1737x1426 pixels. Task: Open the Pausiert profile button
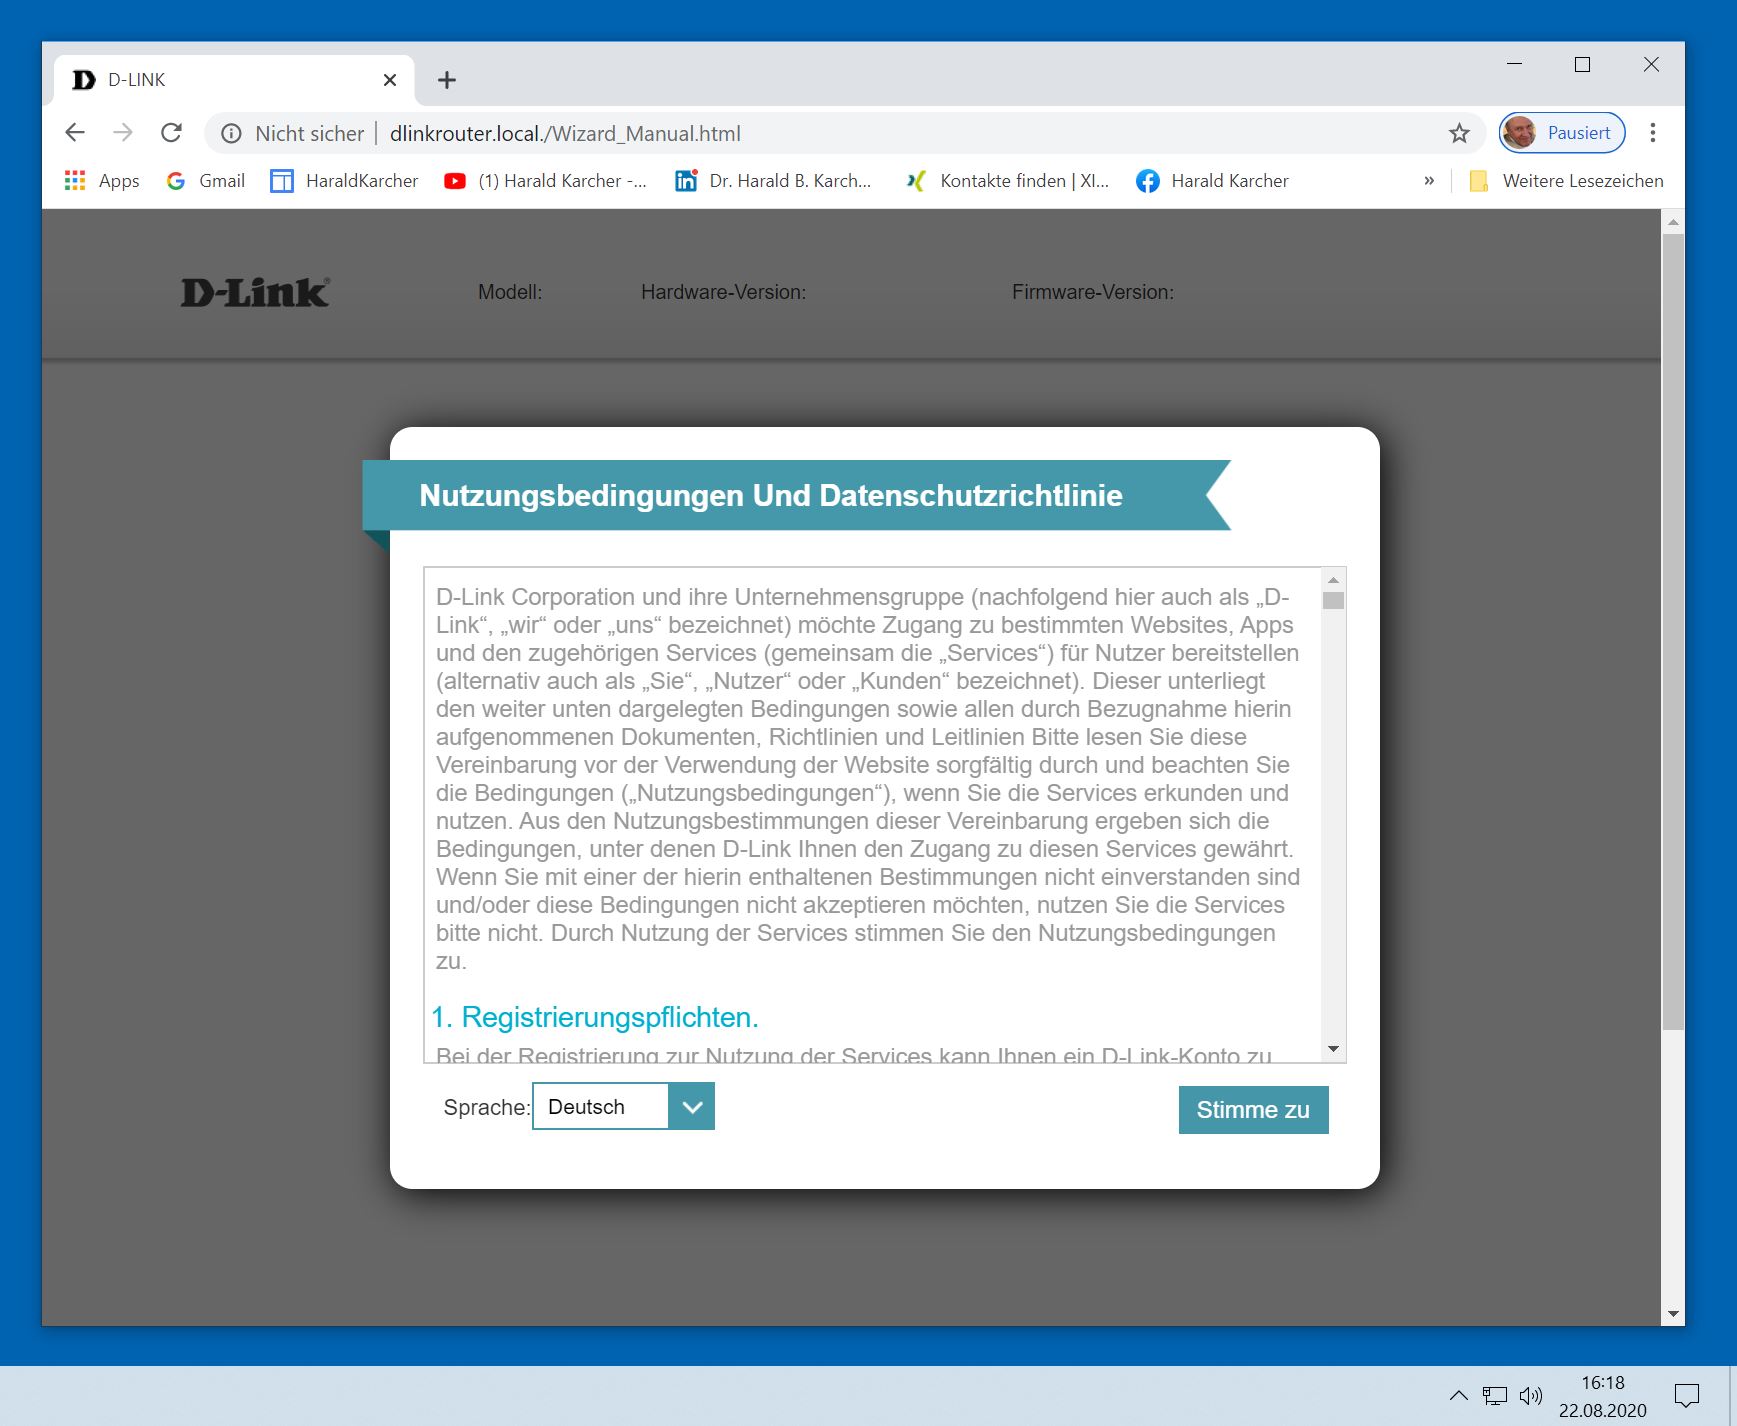coord(1561,133)
